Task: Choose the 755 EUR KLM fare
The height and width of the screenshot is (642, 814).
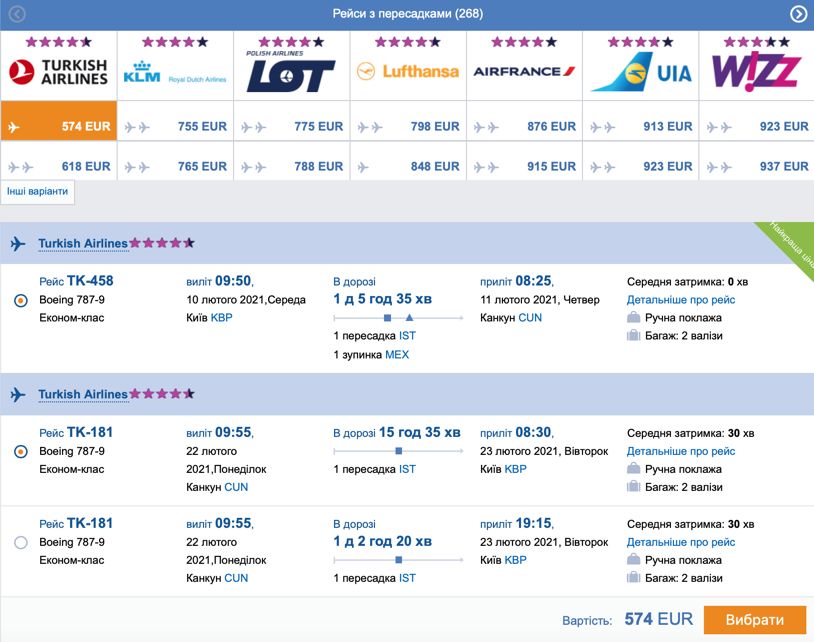Action: tap(175, 126)
